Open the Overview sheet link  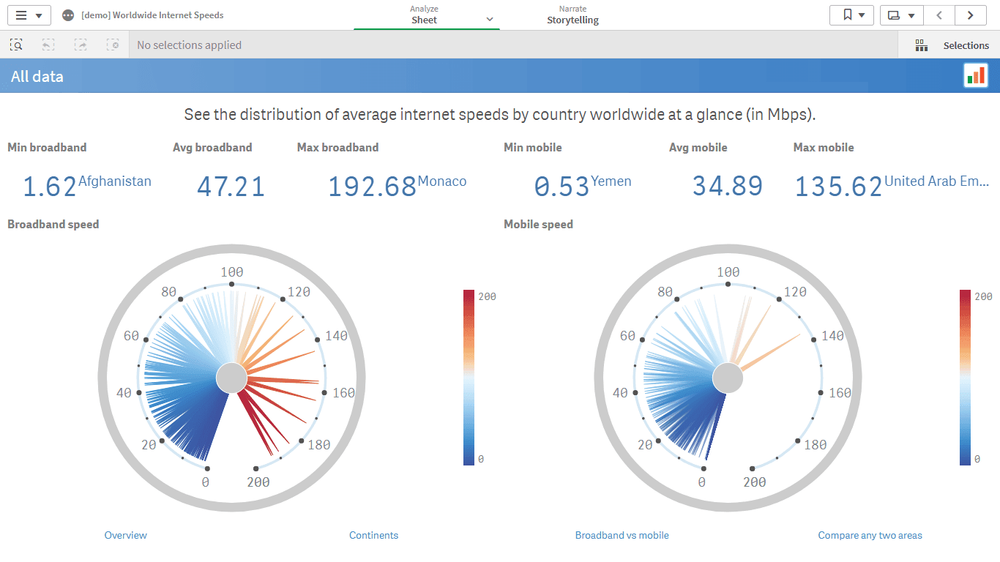pyautogui.click(x=126, y=536)
